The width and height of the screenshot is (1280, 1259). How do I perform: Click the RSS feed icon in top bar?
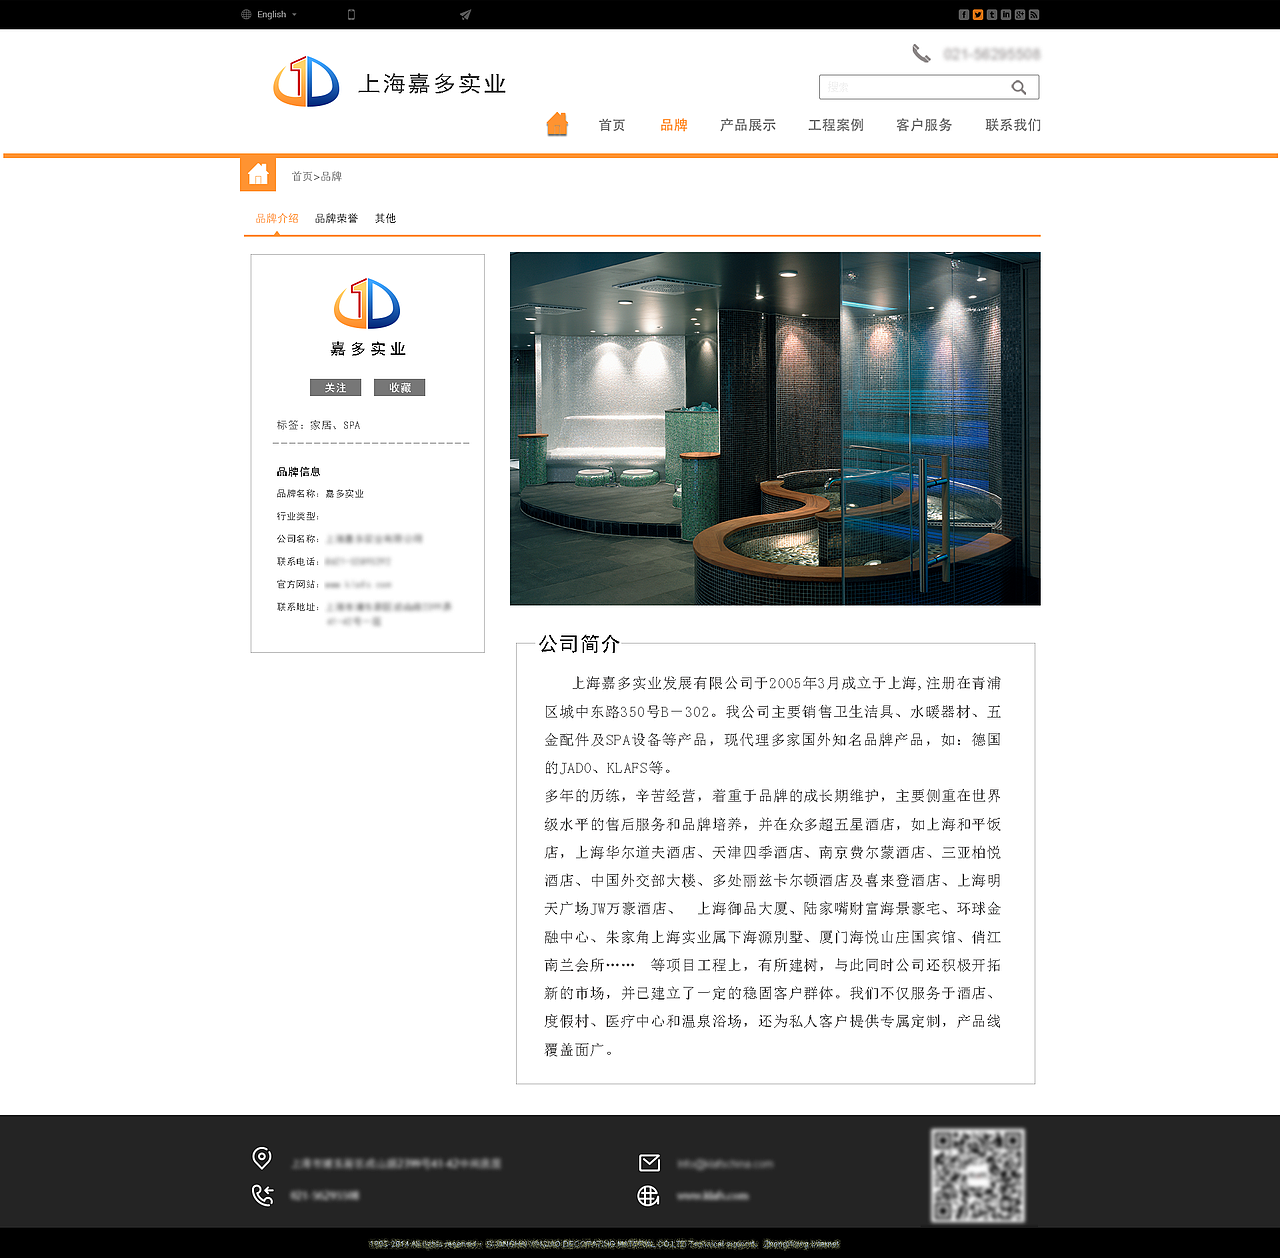(1034, 14)
